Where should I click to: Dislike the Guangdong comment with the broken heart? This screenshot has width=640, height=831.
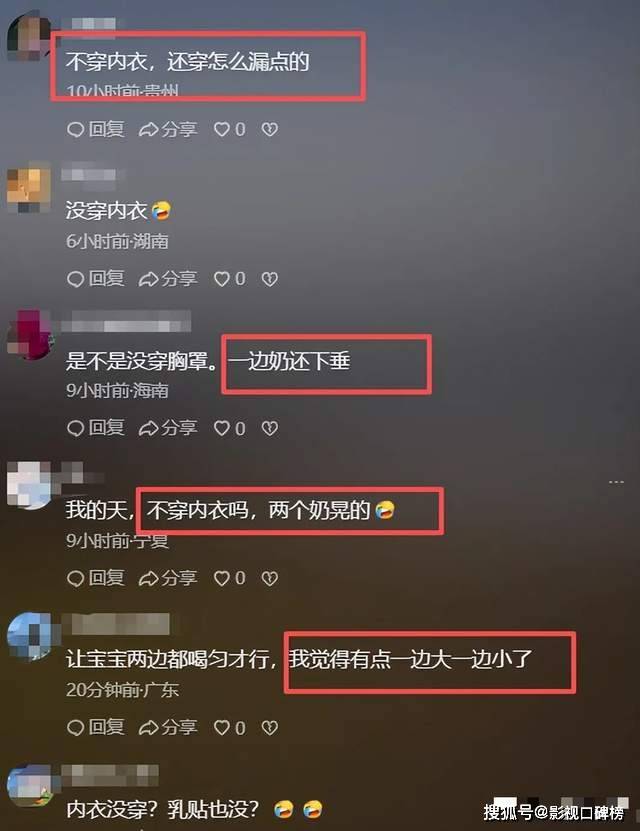(270, 727)
